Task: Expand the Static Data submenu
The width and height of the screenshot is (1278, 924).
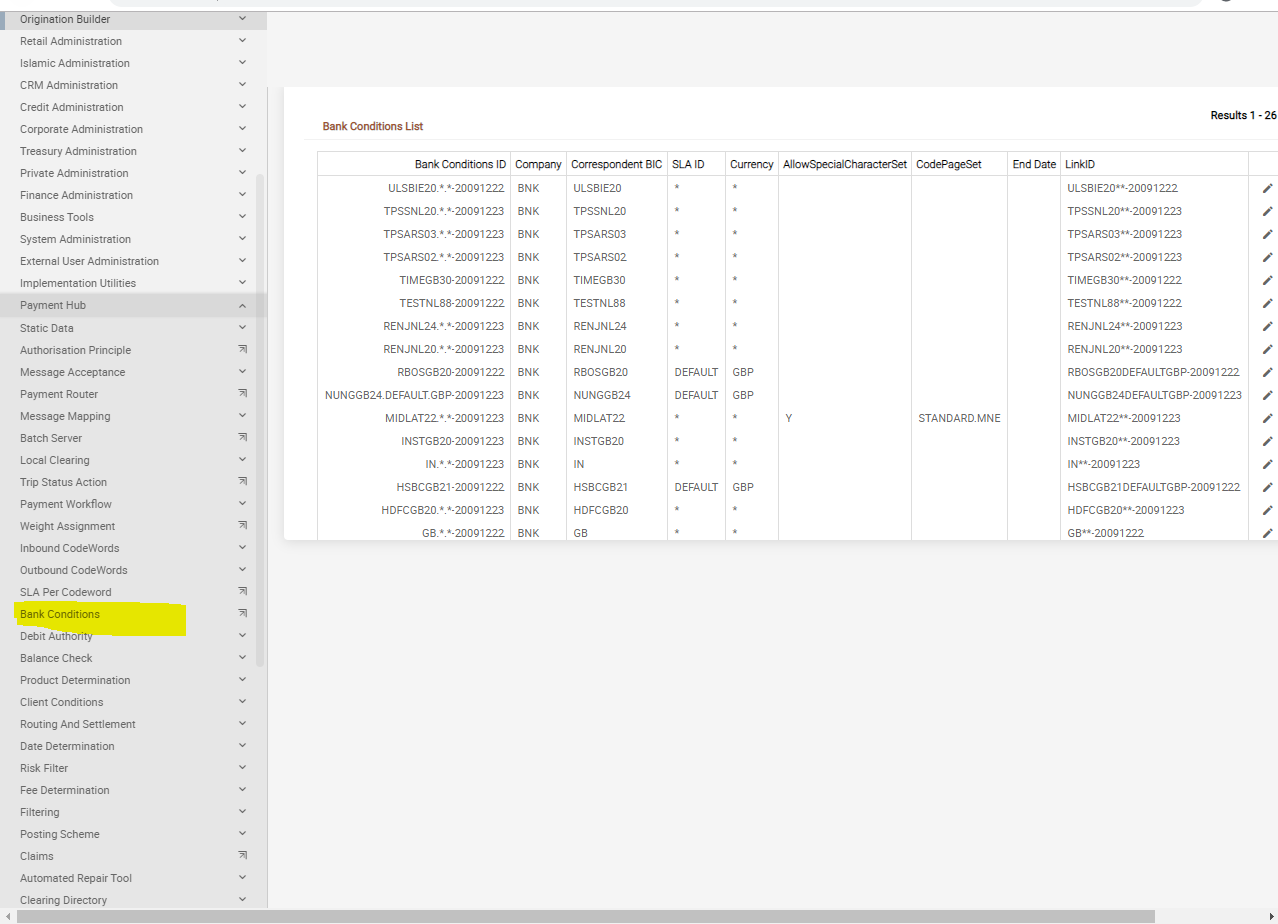Action: tap(242, 328)
